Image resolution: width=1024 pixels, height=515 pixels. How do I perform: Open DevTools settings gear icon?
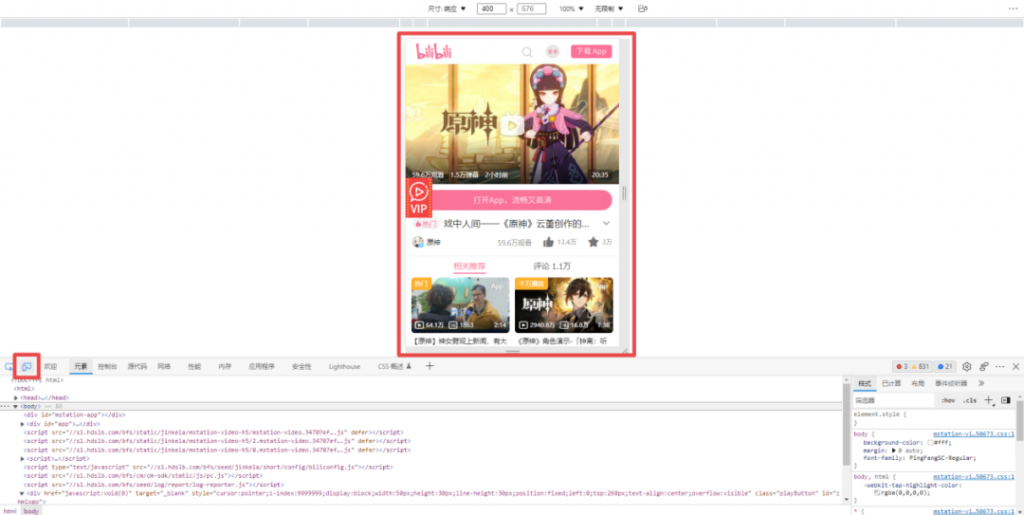click(966, 367)
